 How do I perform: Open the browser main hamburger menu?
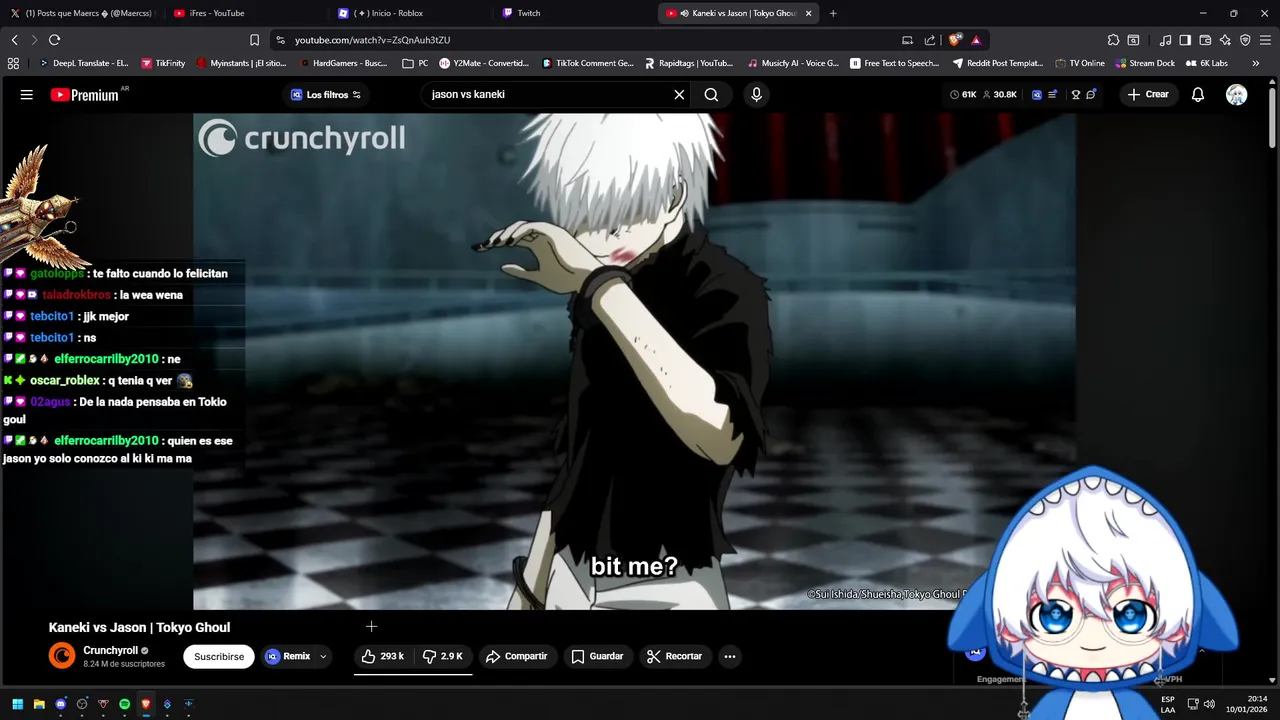pyautogui.click(x=1266, y=40)
